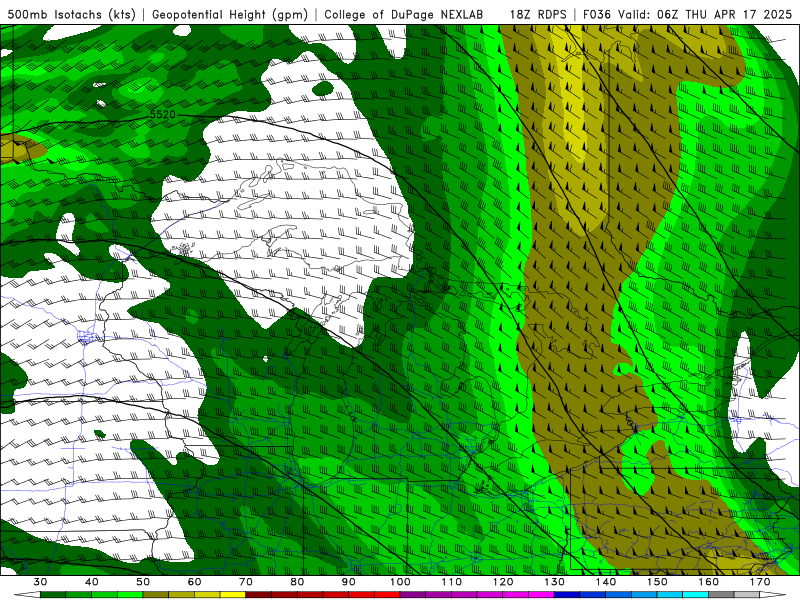
Task: Pick the cyan 155-160 kt legend swatch
Action: pos(696,595)
